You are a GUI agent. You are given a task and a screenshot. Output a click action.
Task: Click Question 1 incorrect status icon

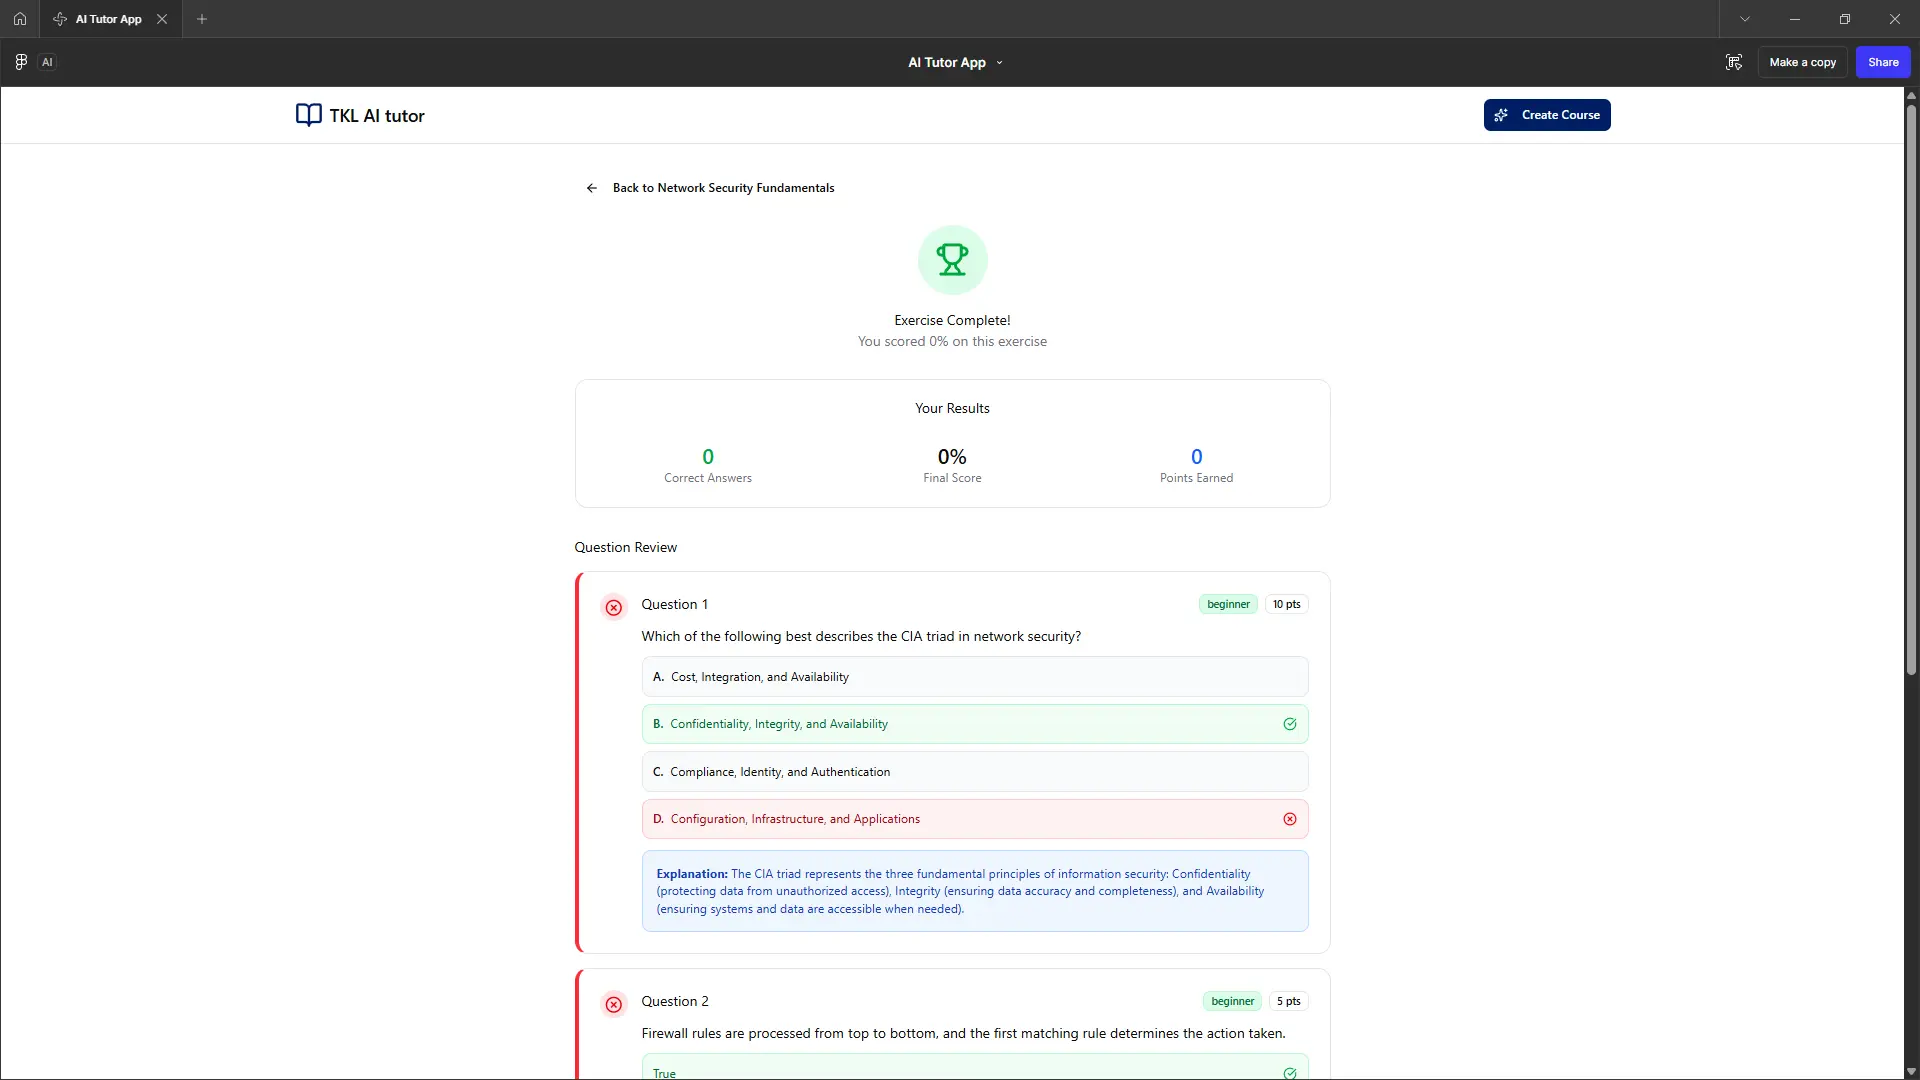click(x=614, y=607)
